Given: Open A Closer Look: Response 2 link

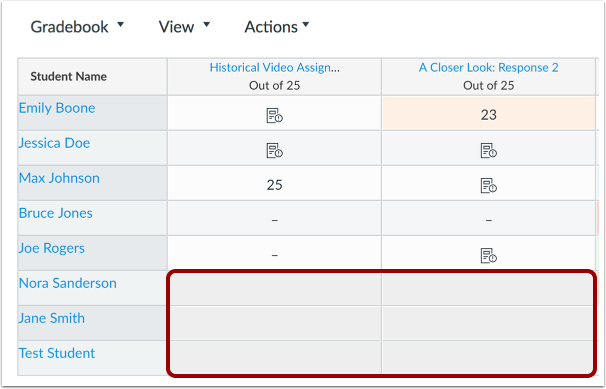Looking at the screenshot, I should [x=489, y=68].
